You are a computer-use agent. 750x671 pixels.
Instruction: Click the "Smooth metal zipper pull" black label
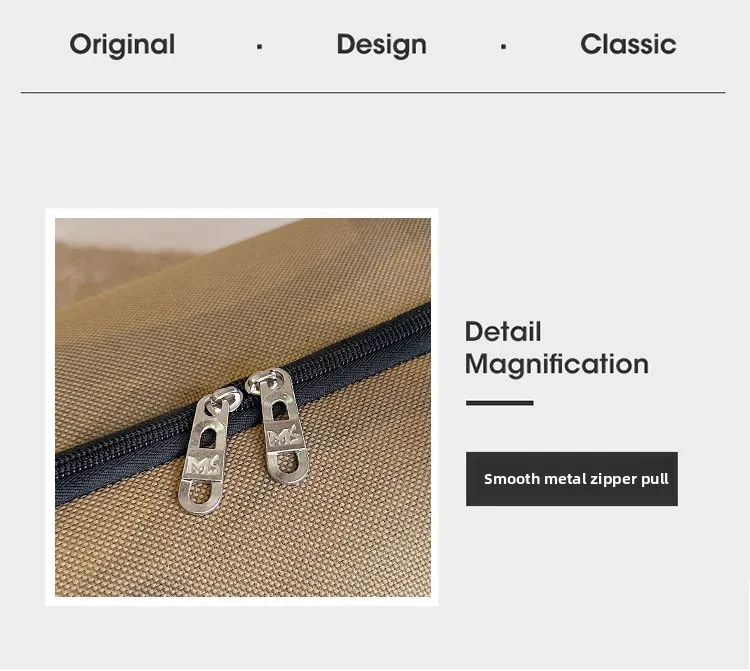click(x=572, y=479)
